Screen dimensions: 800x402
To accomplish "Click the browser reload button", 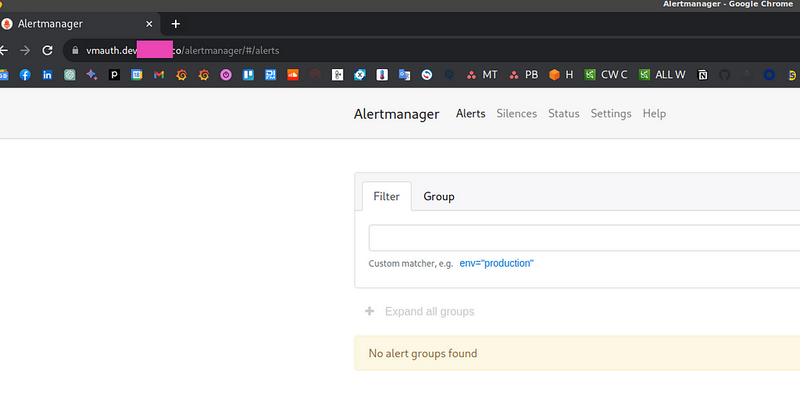I will pyautogui.click(x=47, y=49).
